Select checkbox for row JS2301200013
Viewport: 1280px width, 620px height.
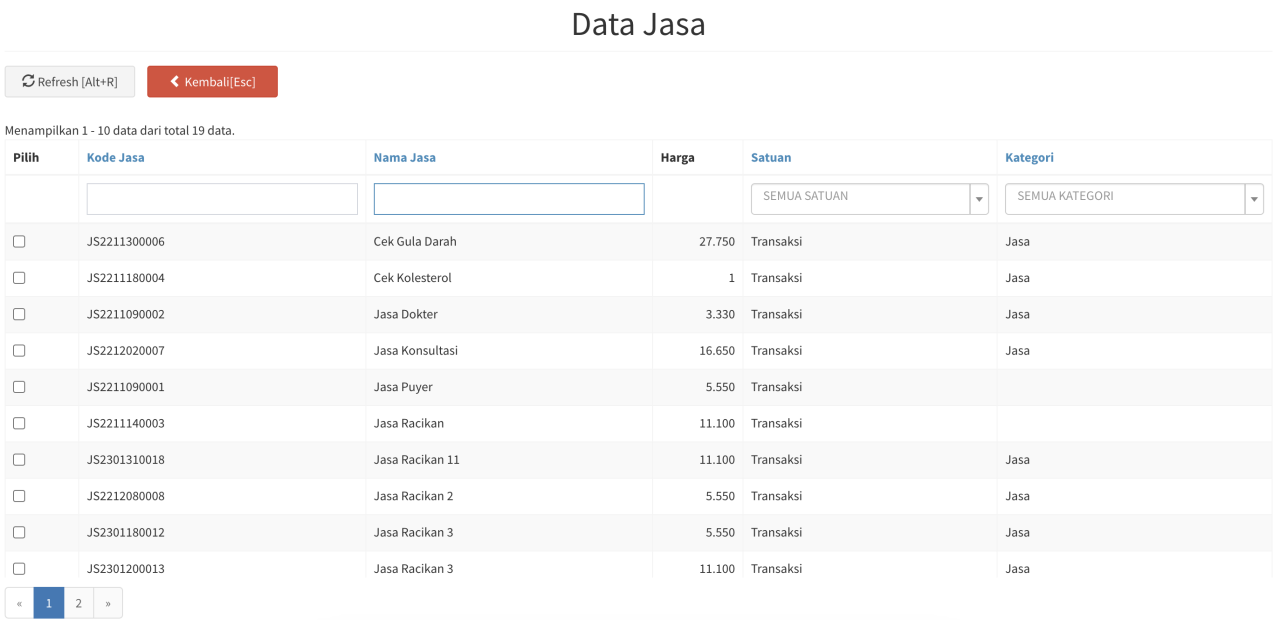[19, 569]
